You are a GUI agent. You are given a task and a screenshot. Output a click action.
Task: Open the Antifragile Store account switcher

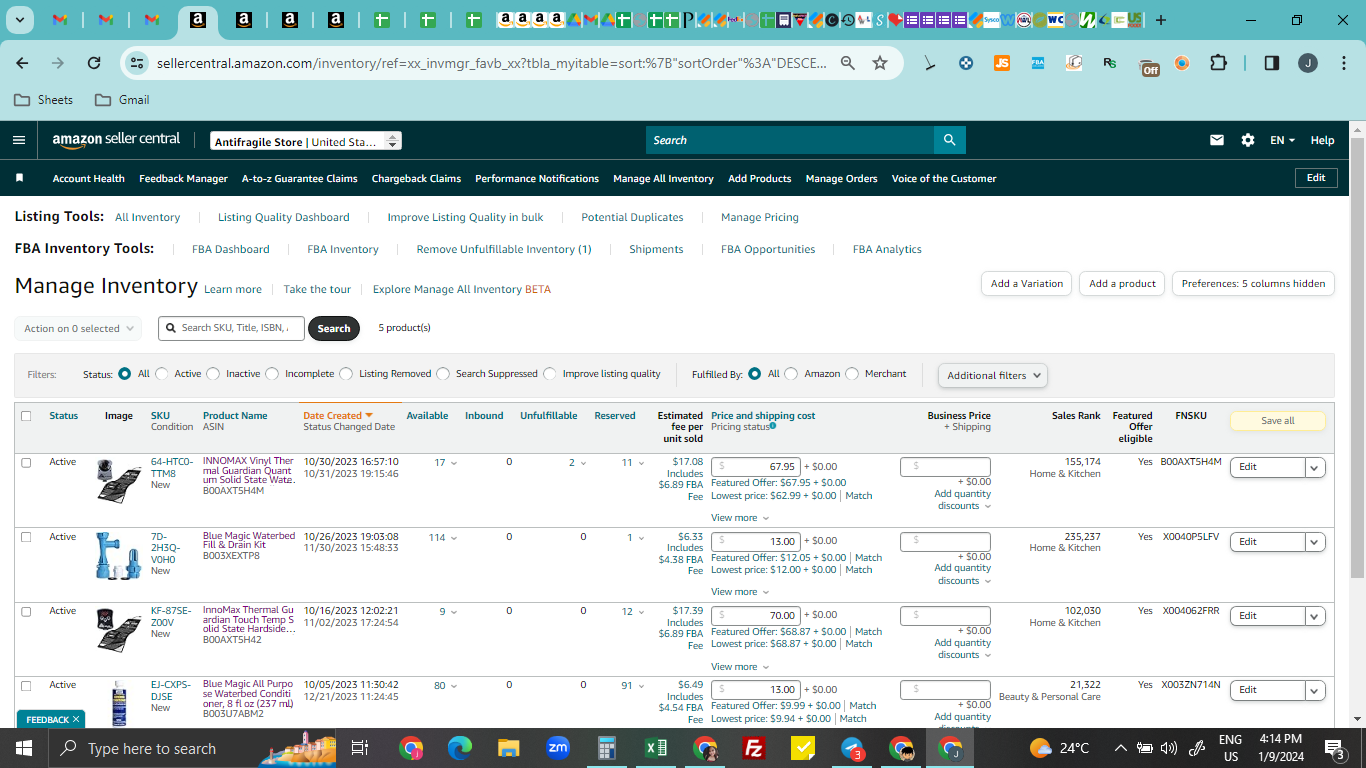coord(306,141)
